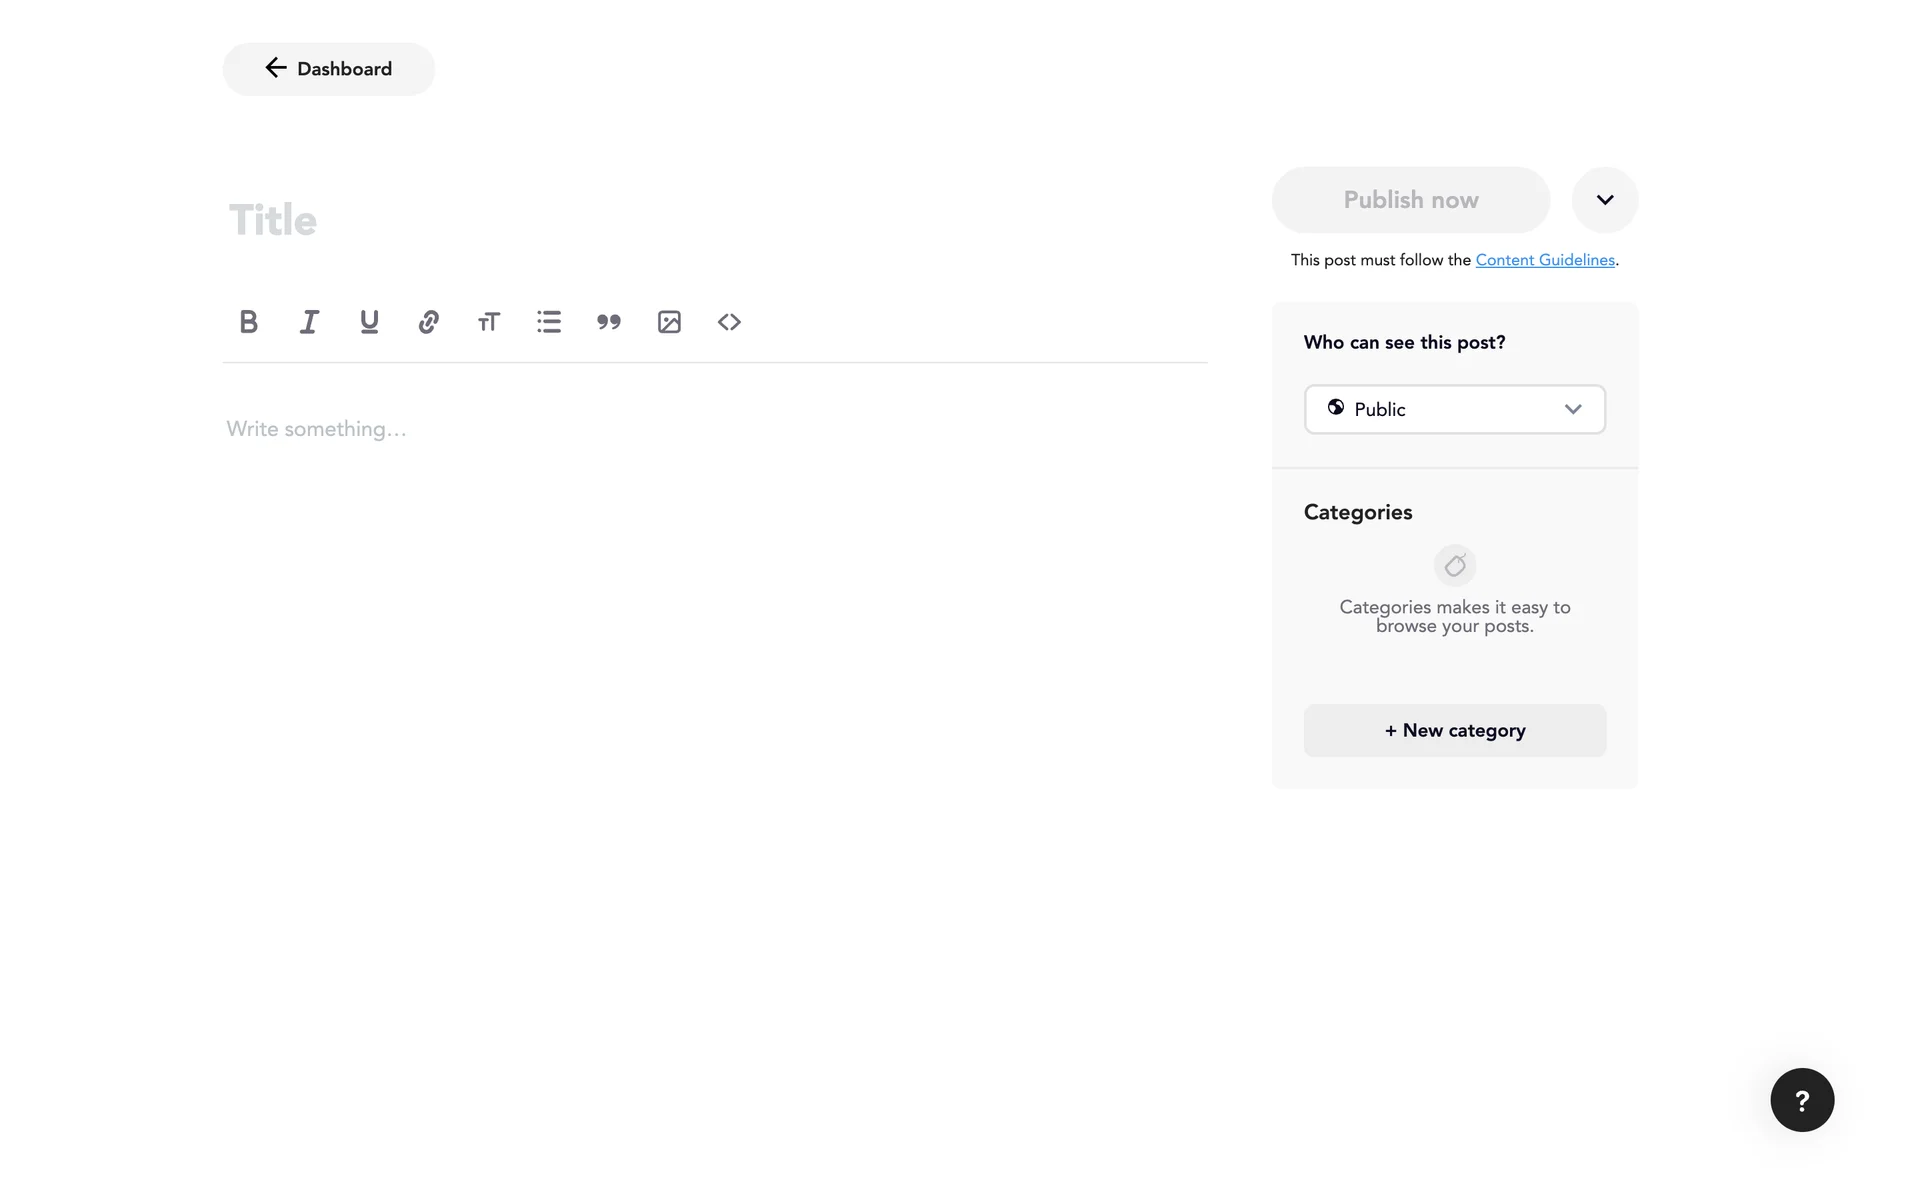Image resolution: width=1920 pixels, height=1200 pixels.
Task: Open the help question mark button
Action: pyautogui.click(x=1802, y=1100)
